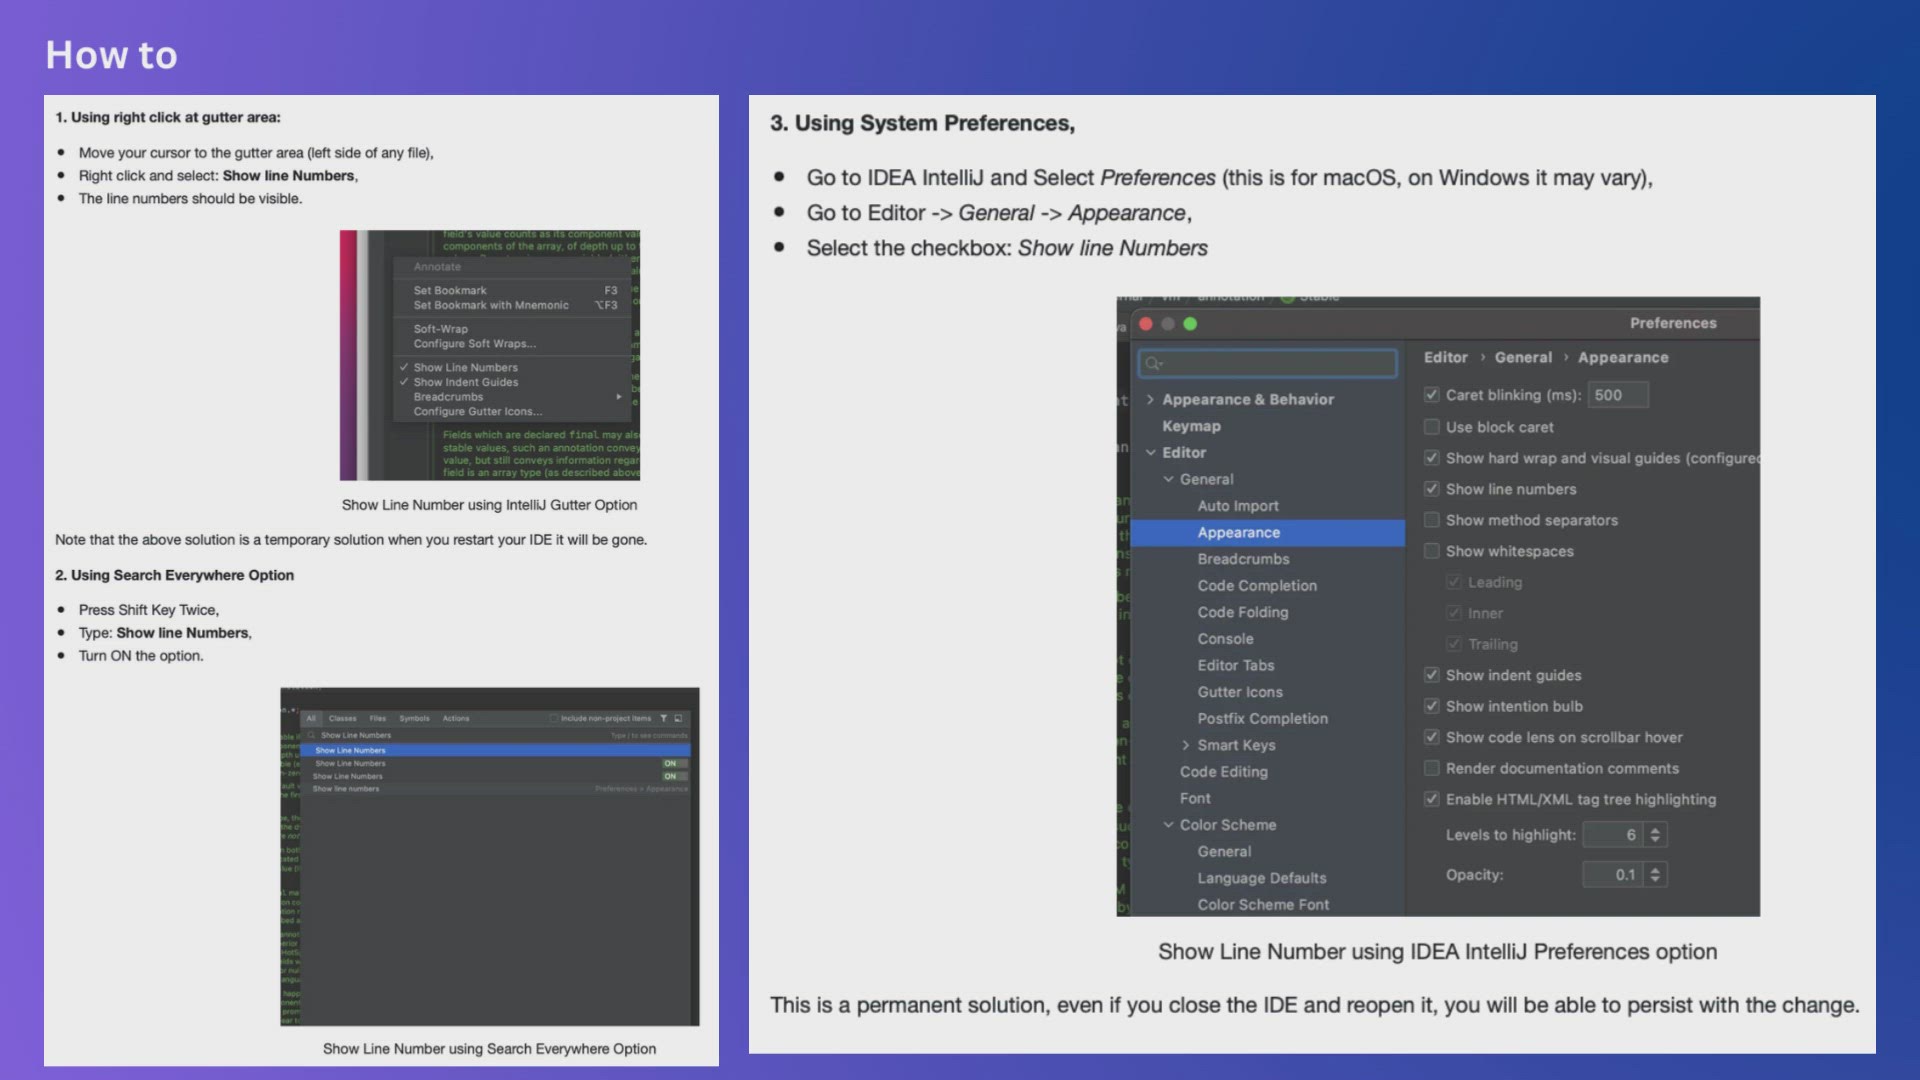Toggle the Show line numbers checkbox
Viewport: 1920px width, 1080px height.
tap(1432, 489)
